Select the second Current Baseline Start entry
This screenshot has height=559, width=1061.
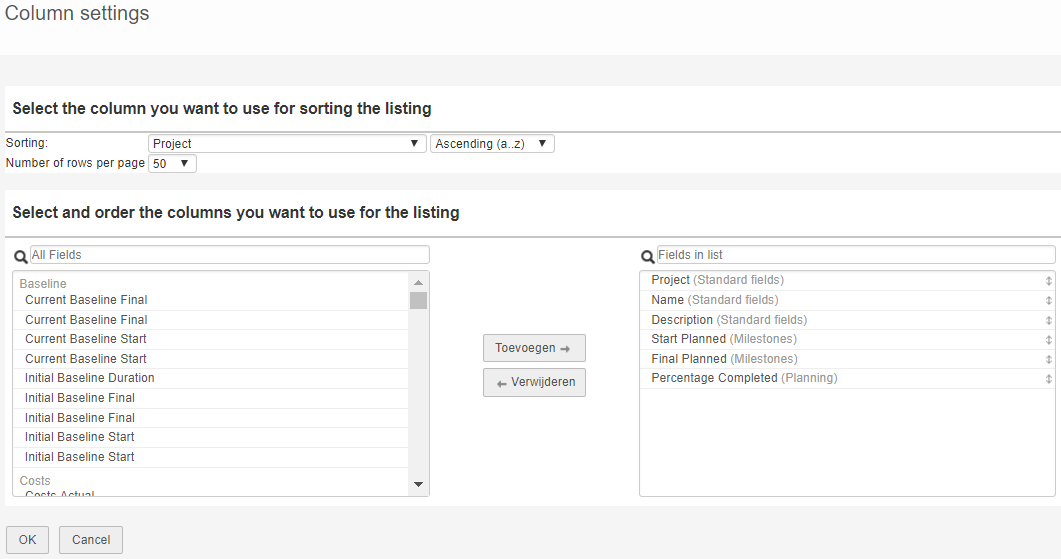[211, 359]
